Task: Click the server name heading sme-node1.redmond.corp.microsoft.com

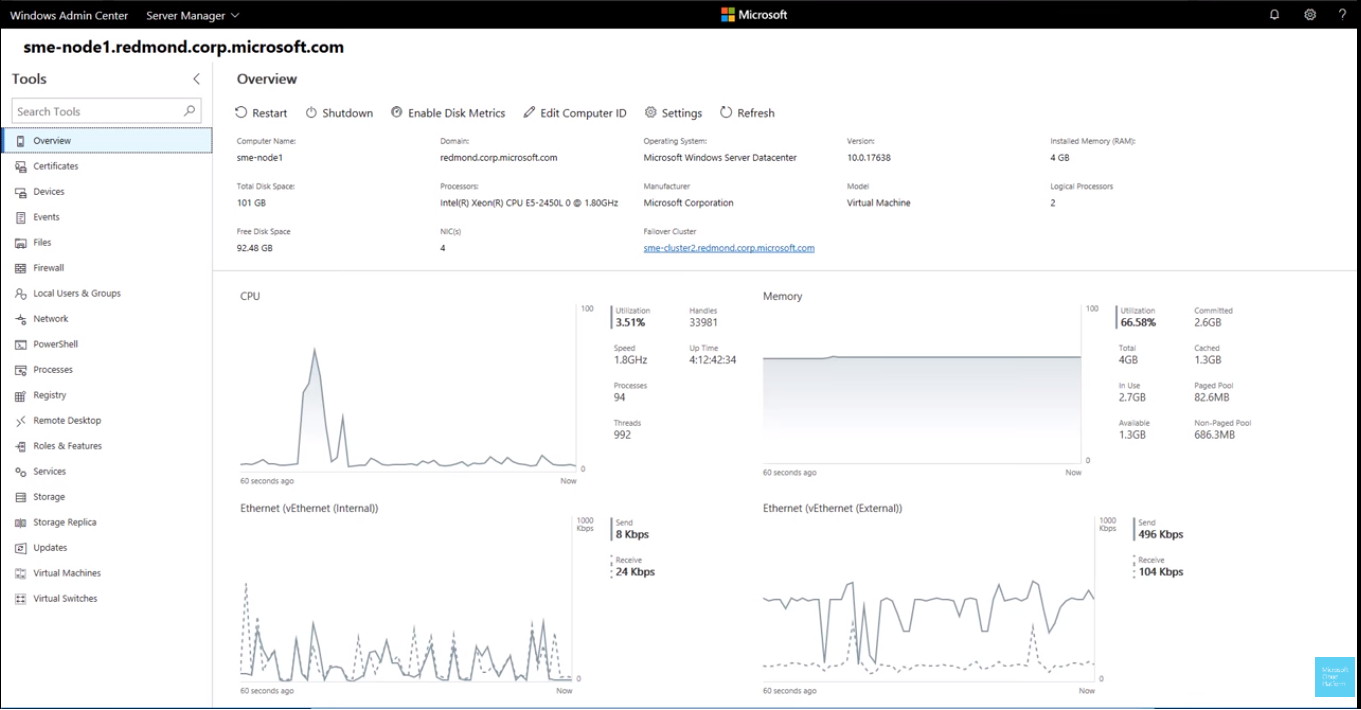Action: click(184, 47)
